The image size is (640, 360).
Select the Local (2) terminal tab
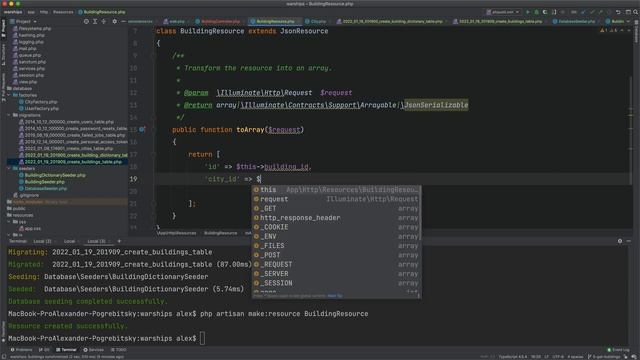click(x=42, y=241)
